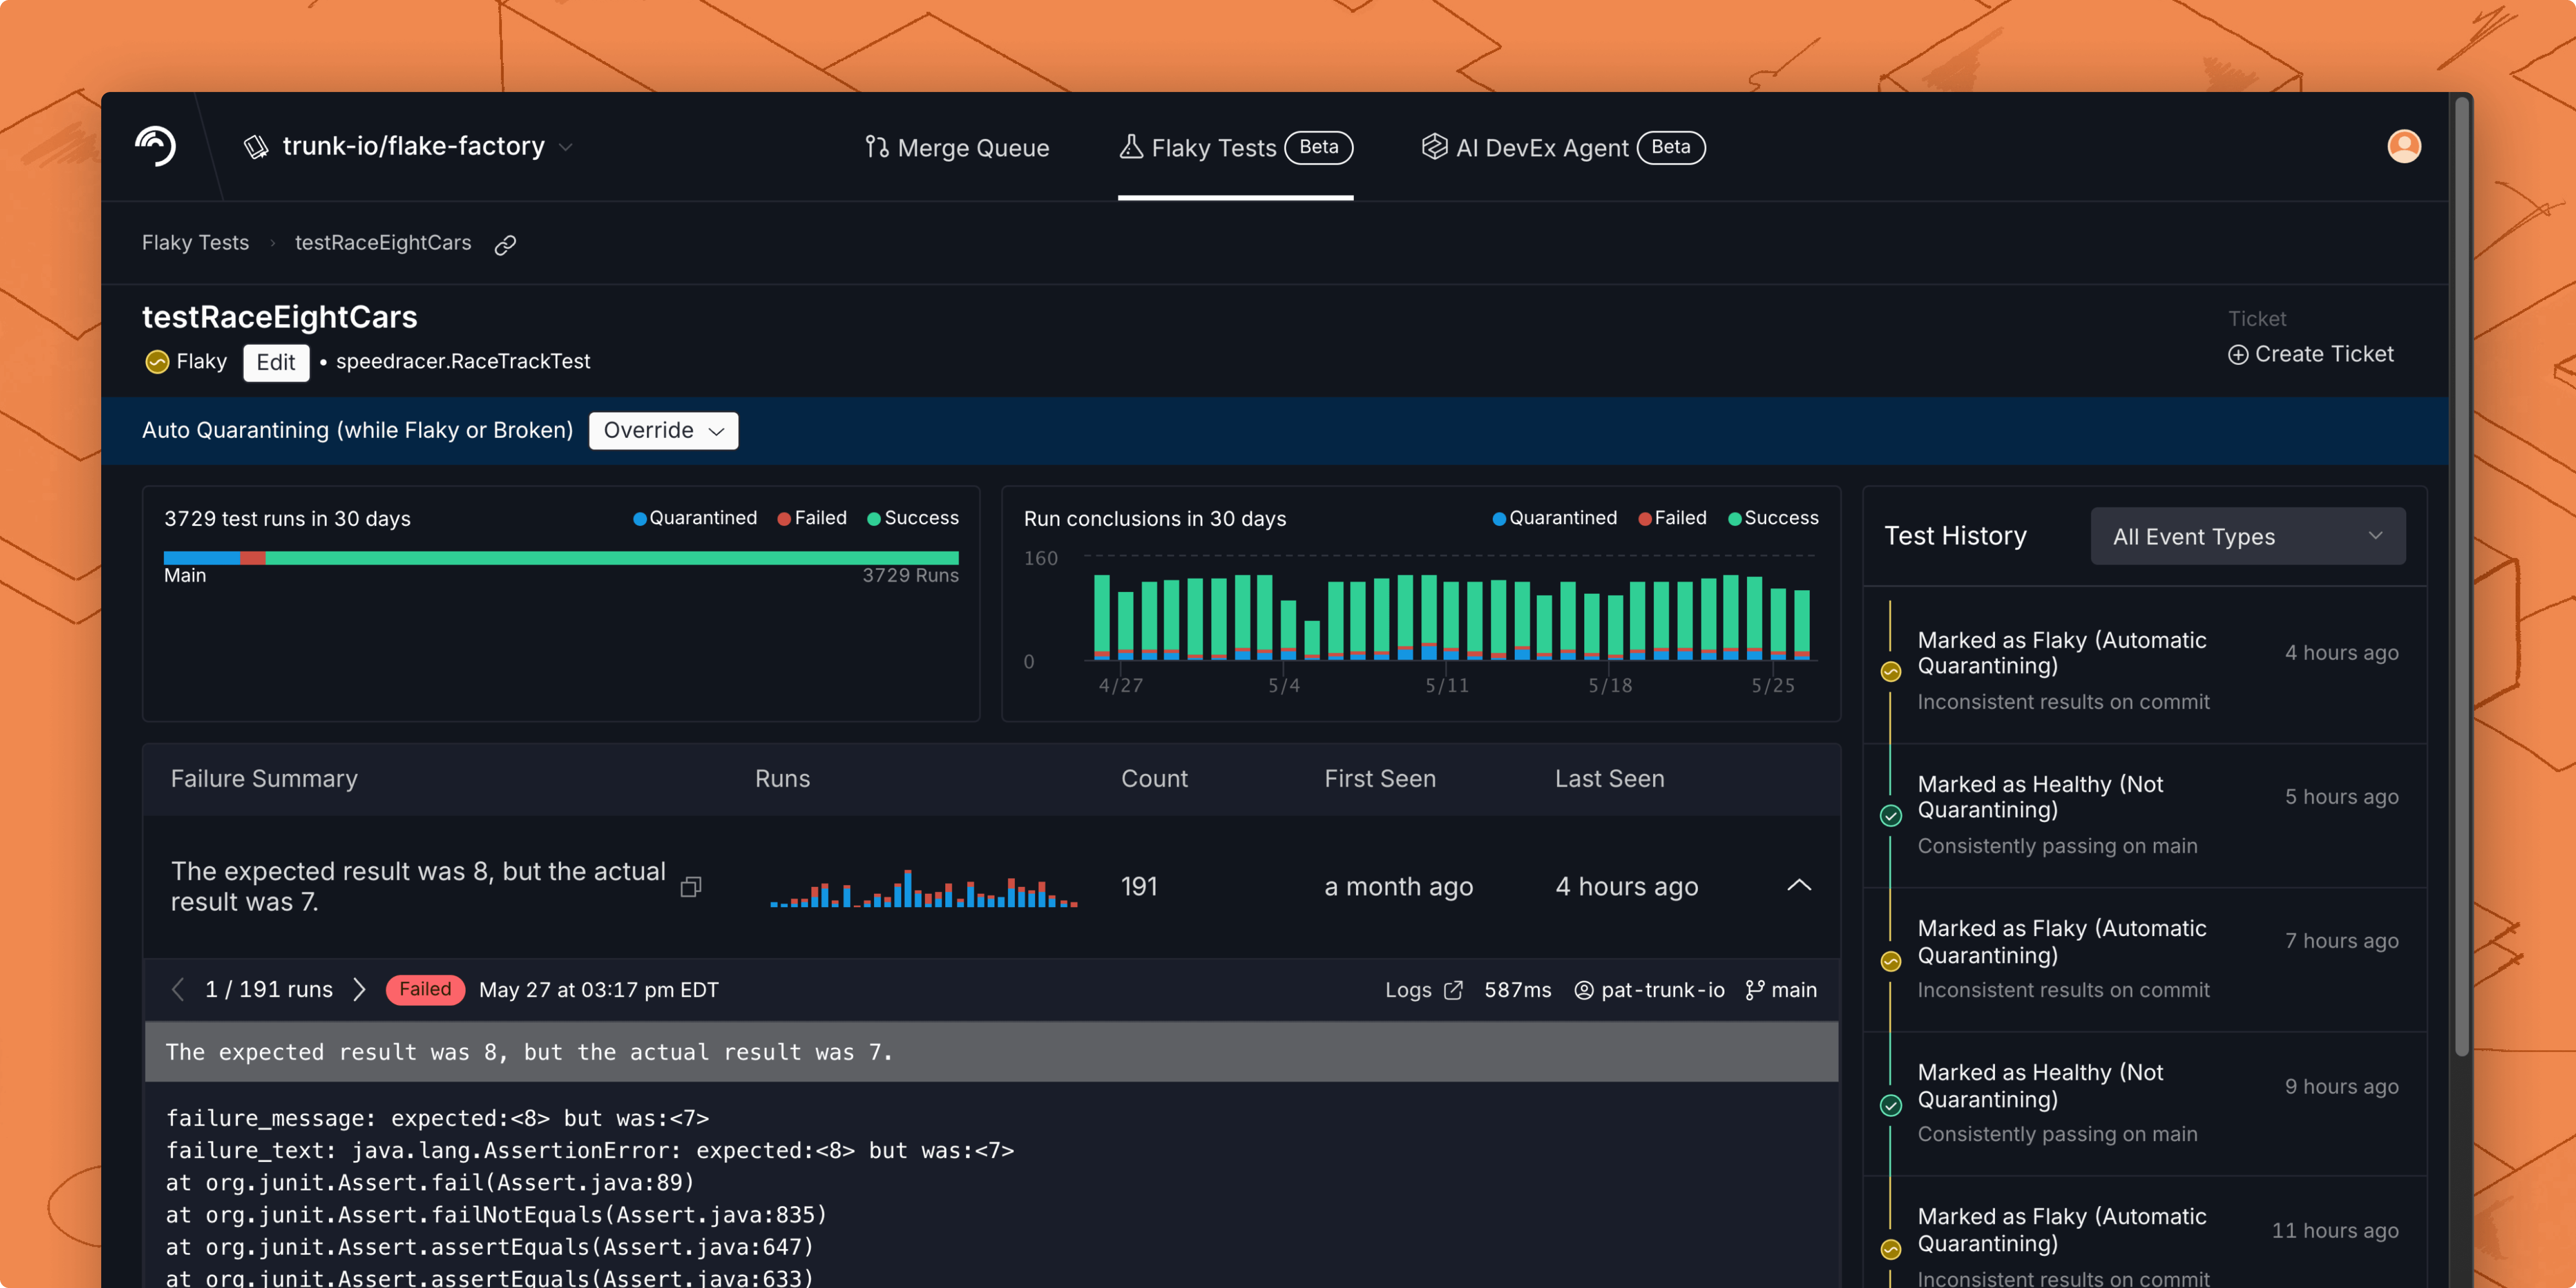This screenshot has height=1288, width=2576.
Task: Open the Override quarantine dropdown
Action: coord(664,430)
